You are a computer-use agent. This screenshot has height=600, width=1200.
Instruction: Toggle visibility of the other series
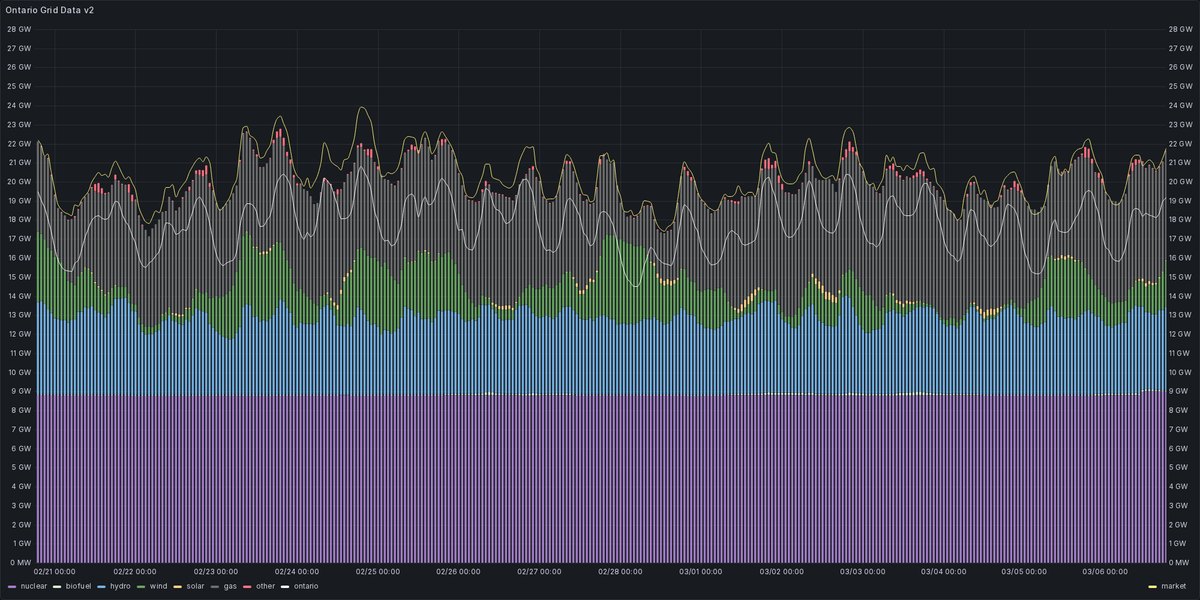[264, 586]
